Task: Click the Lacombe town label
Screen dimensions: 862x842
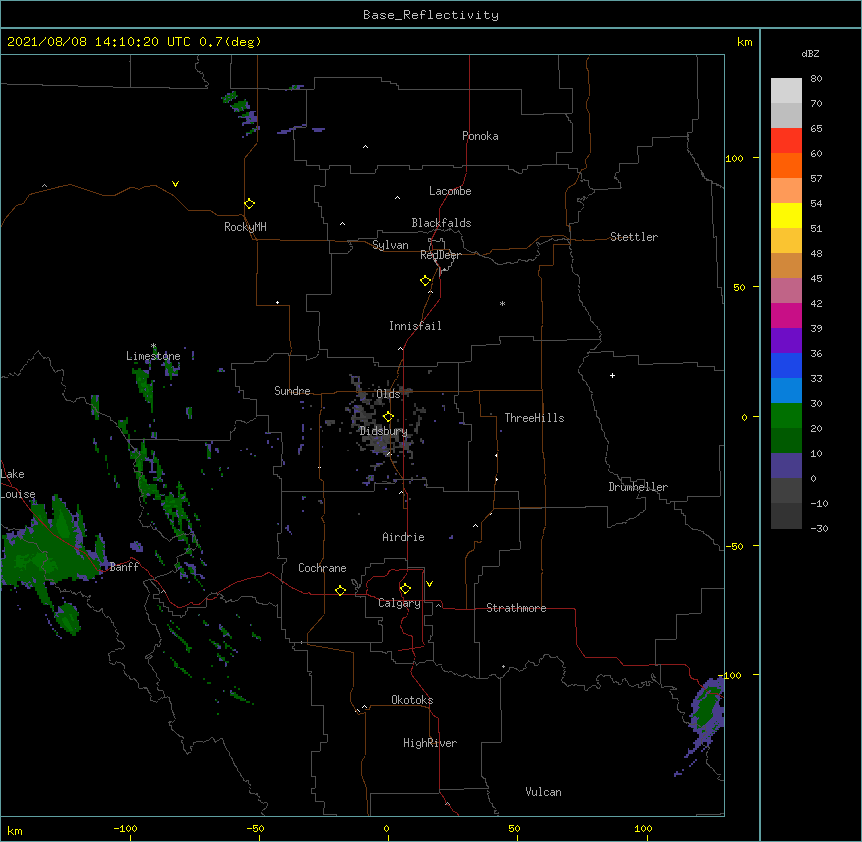Action: tap(450, 191)
